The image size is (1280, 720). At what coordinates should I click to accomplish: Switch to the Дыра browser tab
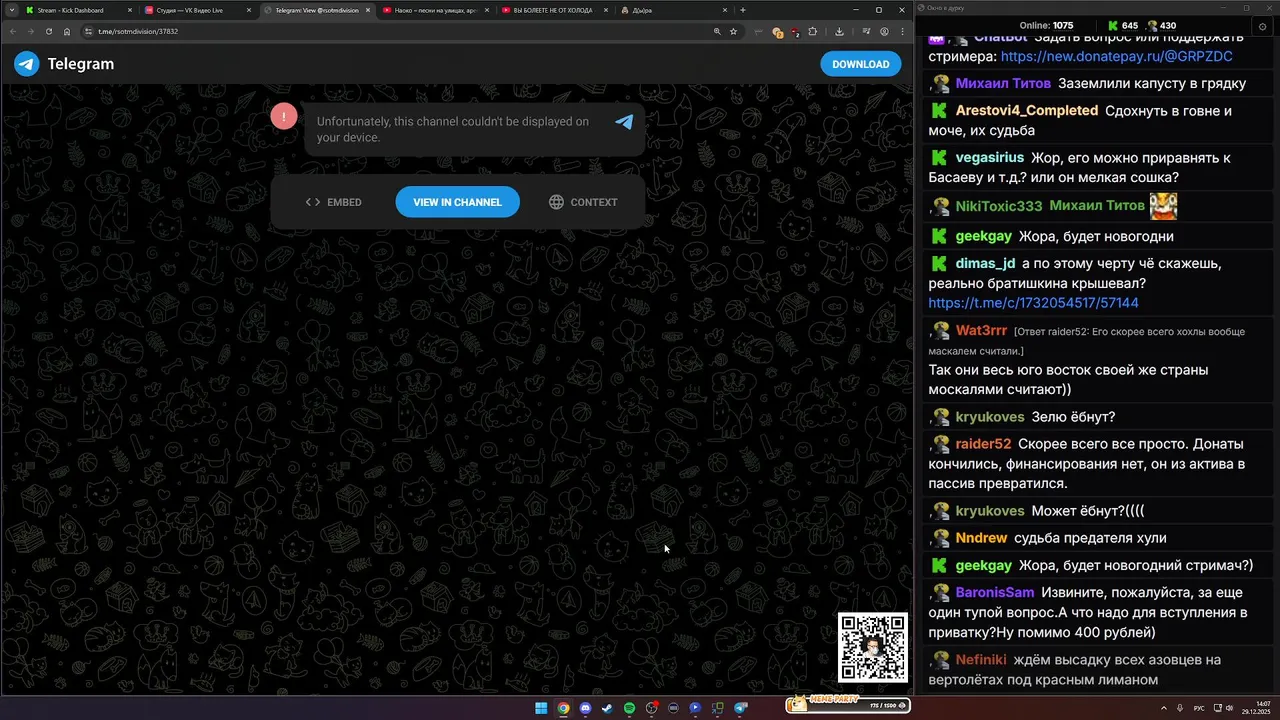[x=672, y=10]
